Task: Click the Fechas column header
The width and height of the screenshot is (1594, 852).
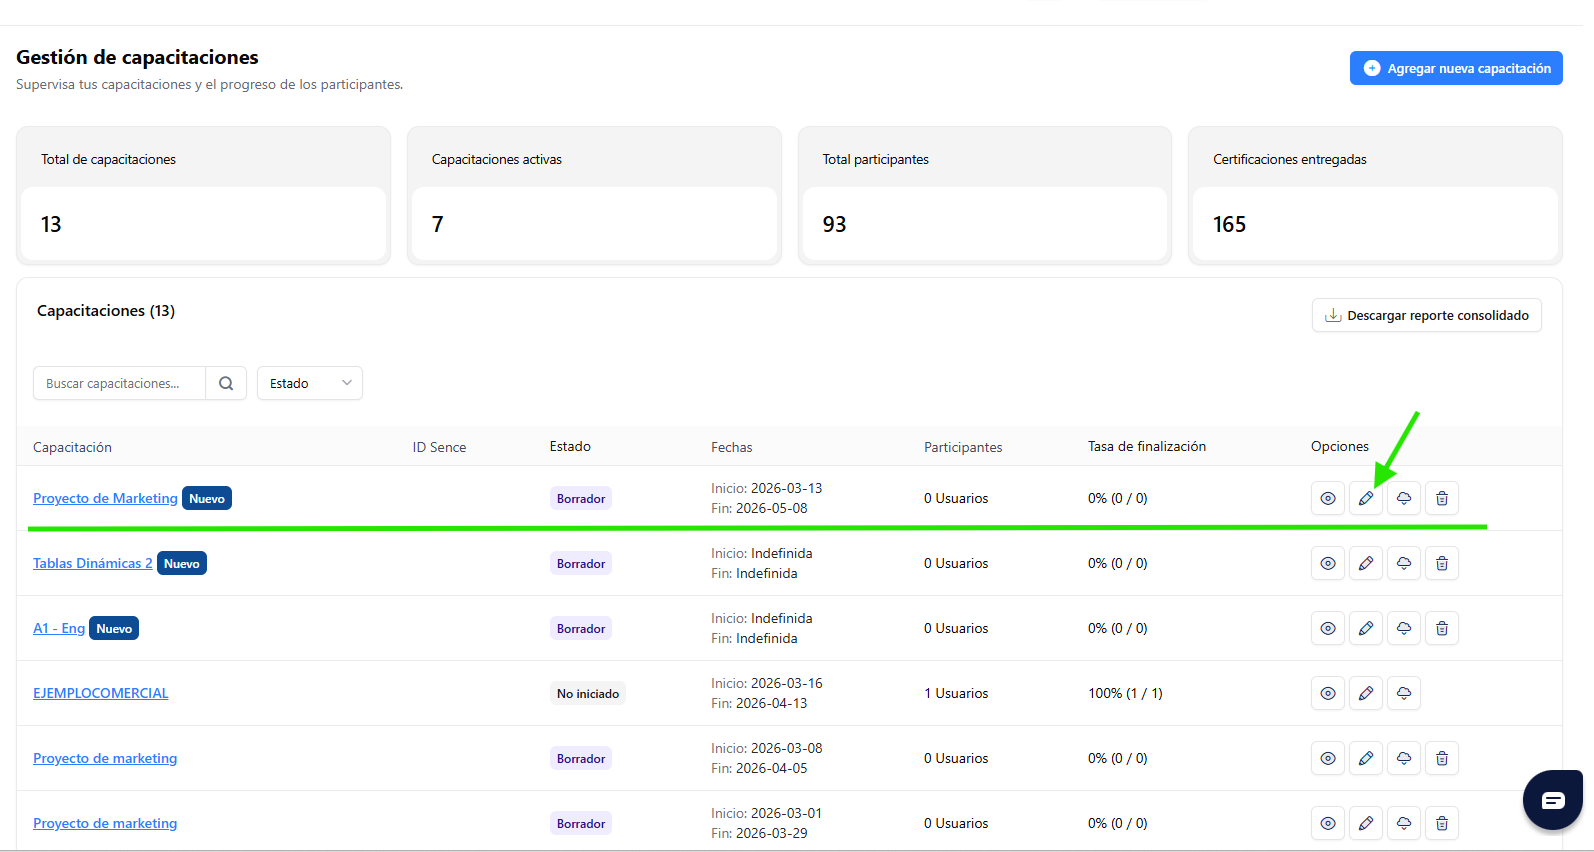Action: point(732,447)
